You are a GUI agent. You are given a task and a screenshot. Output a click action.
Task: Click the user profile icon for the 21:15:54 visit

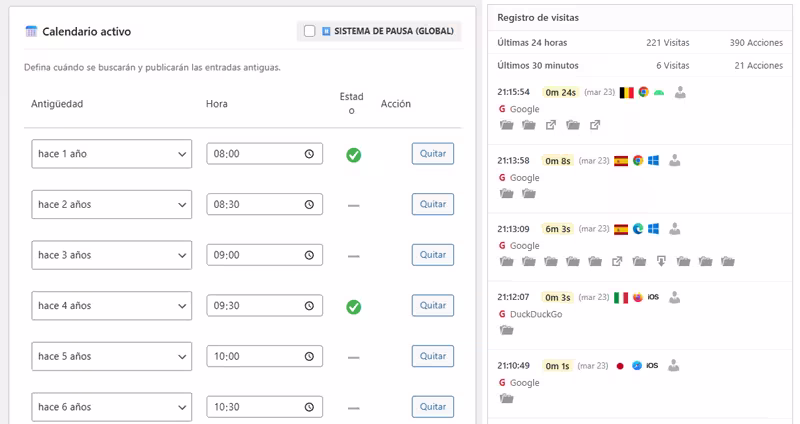coord(680,92)
